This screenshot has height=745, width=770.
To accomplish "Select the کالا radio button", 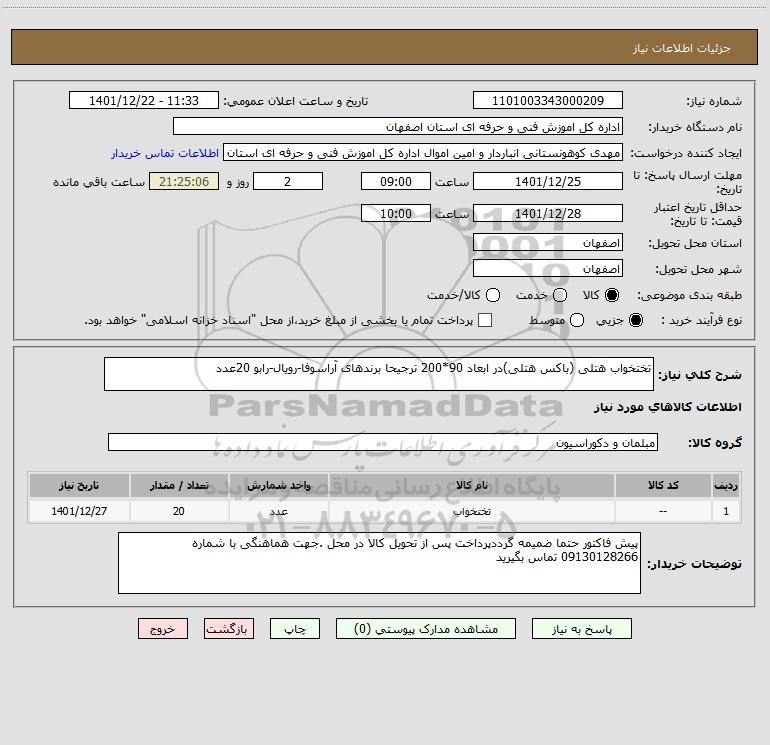I will [612, 295].
